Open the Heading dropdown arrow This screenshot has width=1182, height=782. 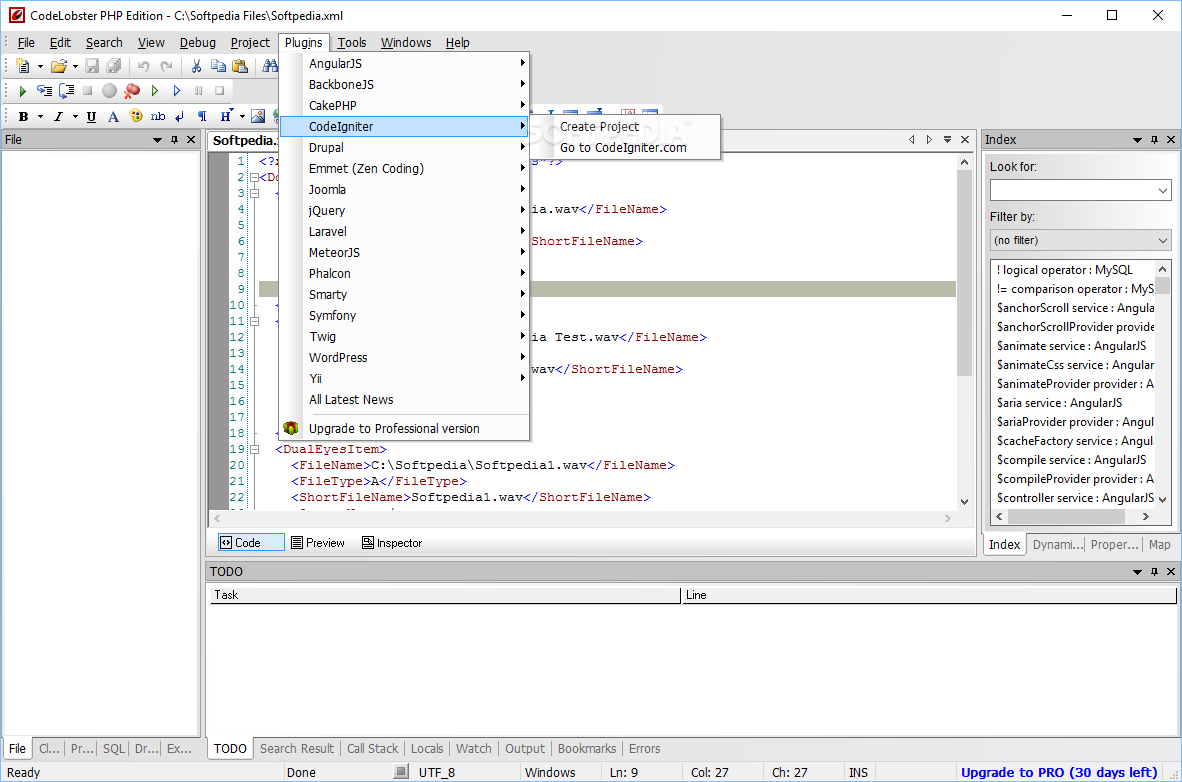click(242, 117)
